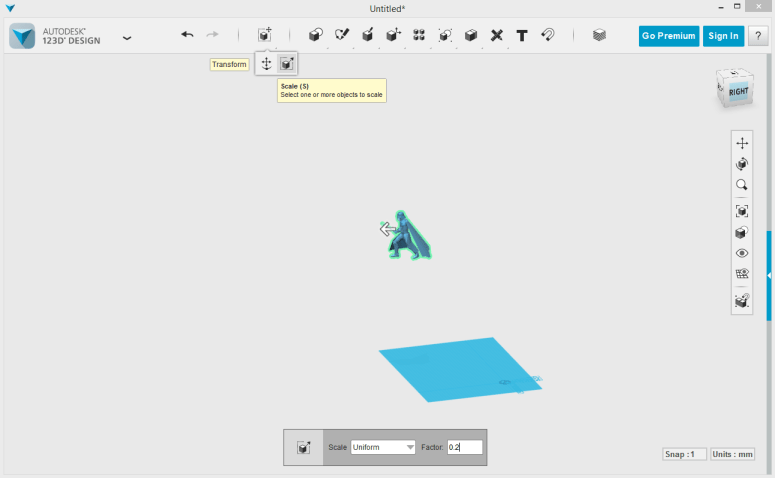Toggle the show/hide eye icon
Image resolution: width=775 pixels, height=478 pixels.
click(x=742, y=253)
